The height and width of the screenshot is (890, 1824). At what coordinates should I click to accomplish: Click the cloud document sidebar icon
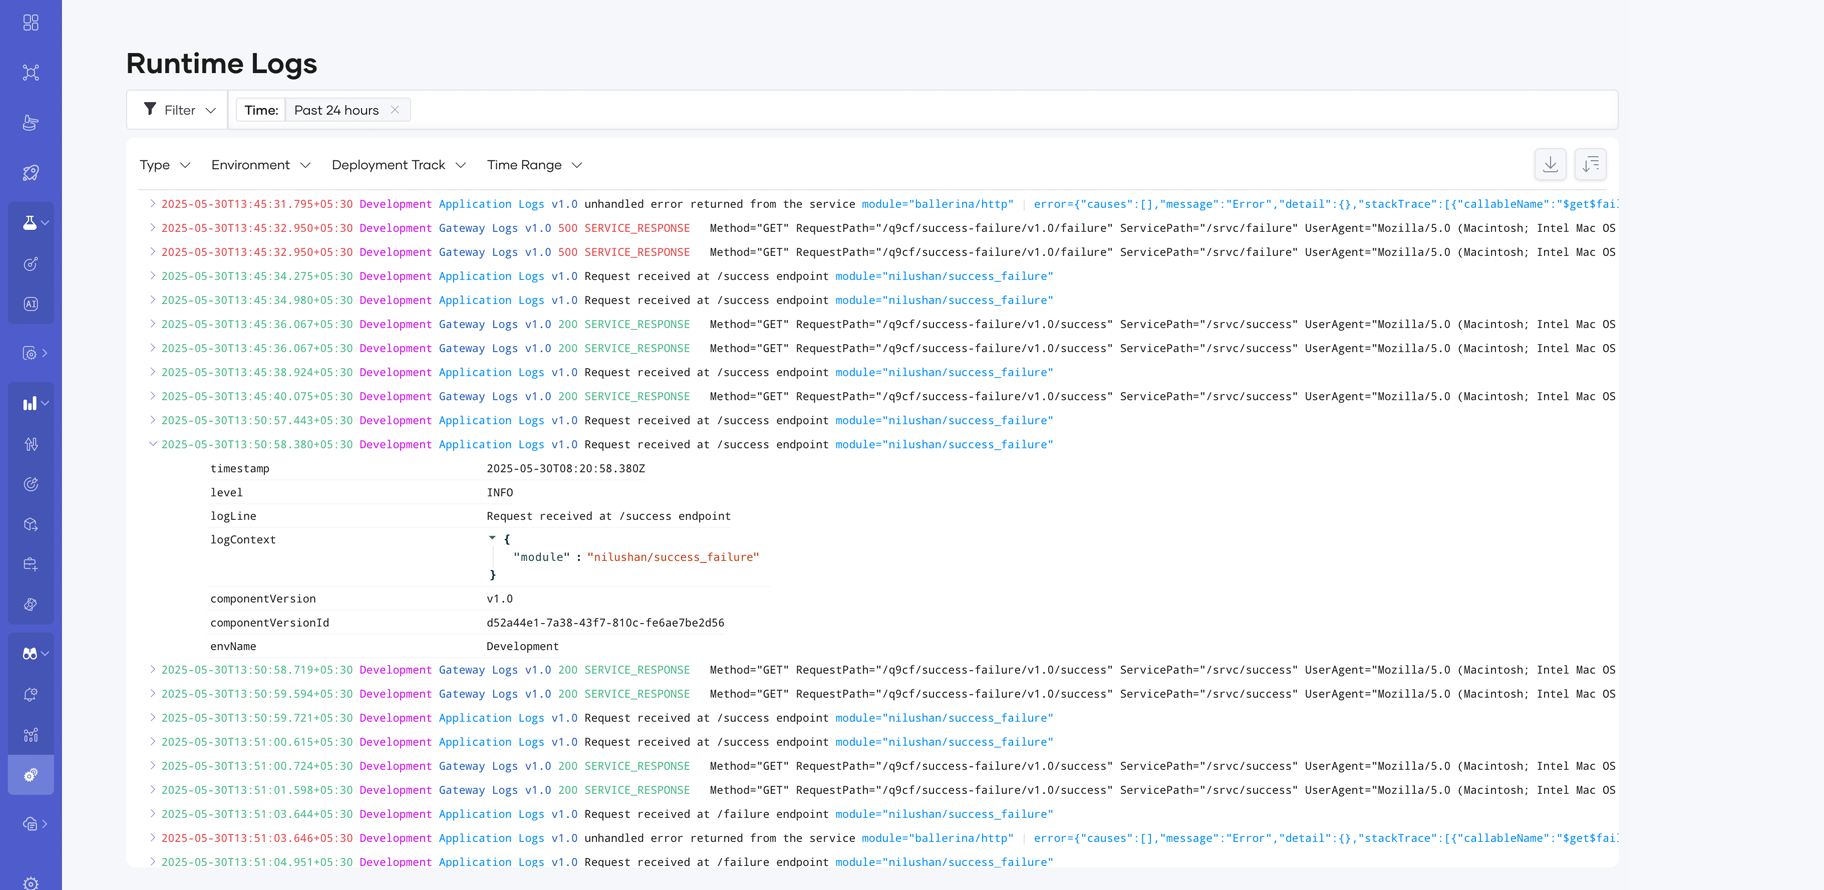point(30,824)
